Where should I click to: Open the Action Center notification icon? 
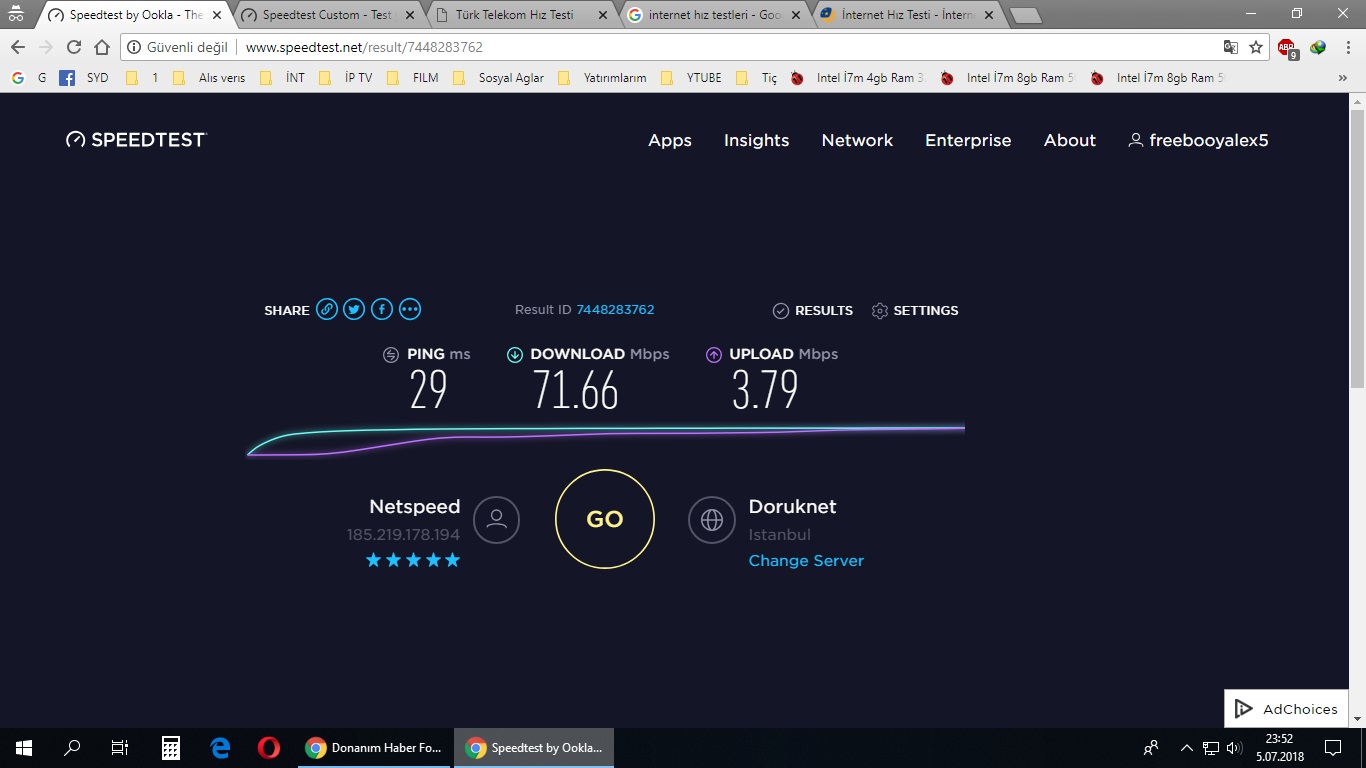click(1333, 747)
